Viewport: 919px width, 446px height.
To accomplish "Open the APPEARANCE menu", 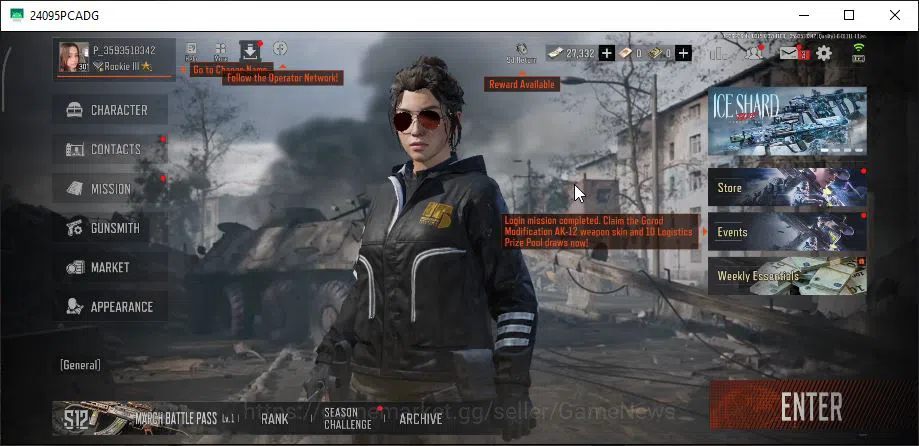I will pyautogui.click(x=110, y=306).
